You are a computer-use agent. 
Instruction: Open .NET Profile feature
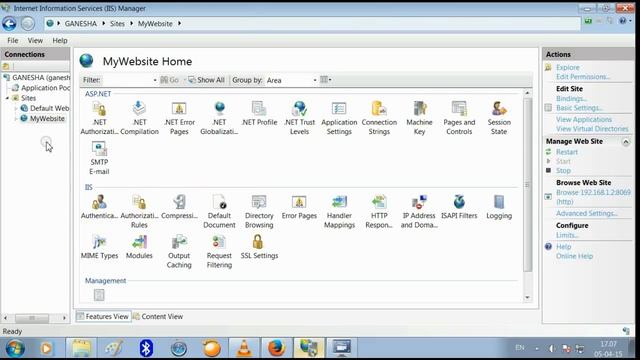(x=259, y=113)
